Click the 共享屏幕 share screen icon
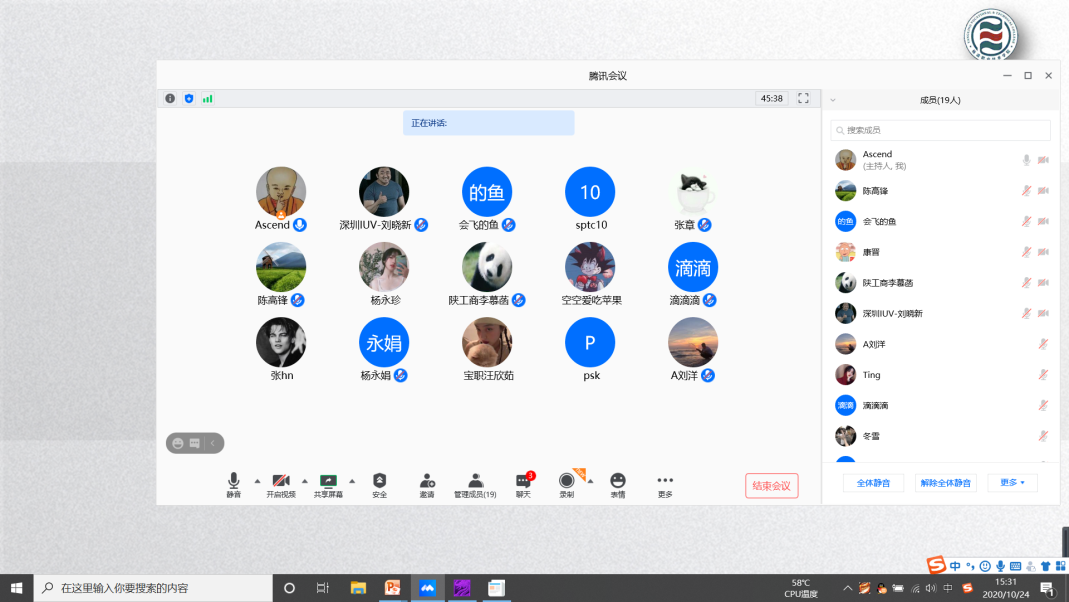The width and height of the screenshot is (1069, 602). 327,481
